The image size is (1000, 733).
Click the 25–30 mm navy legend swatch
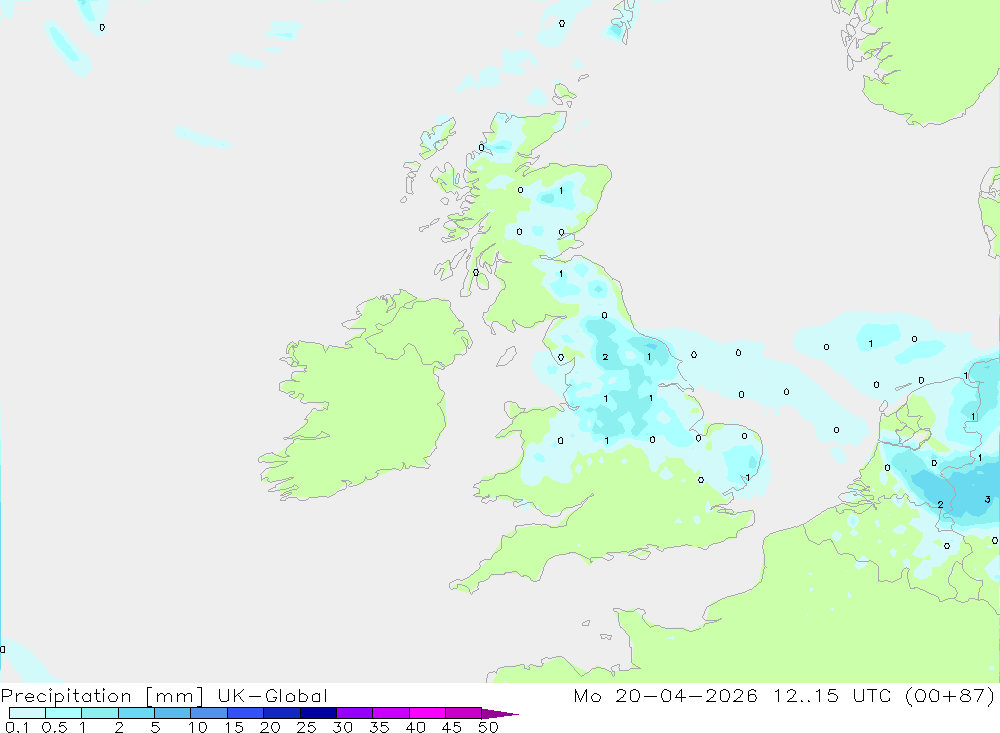coord(318,713)
